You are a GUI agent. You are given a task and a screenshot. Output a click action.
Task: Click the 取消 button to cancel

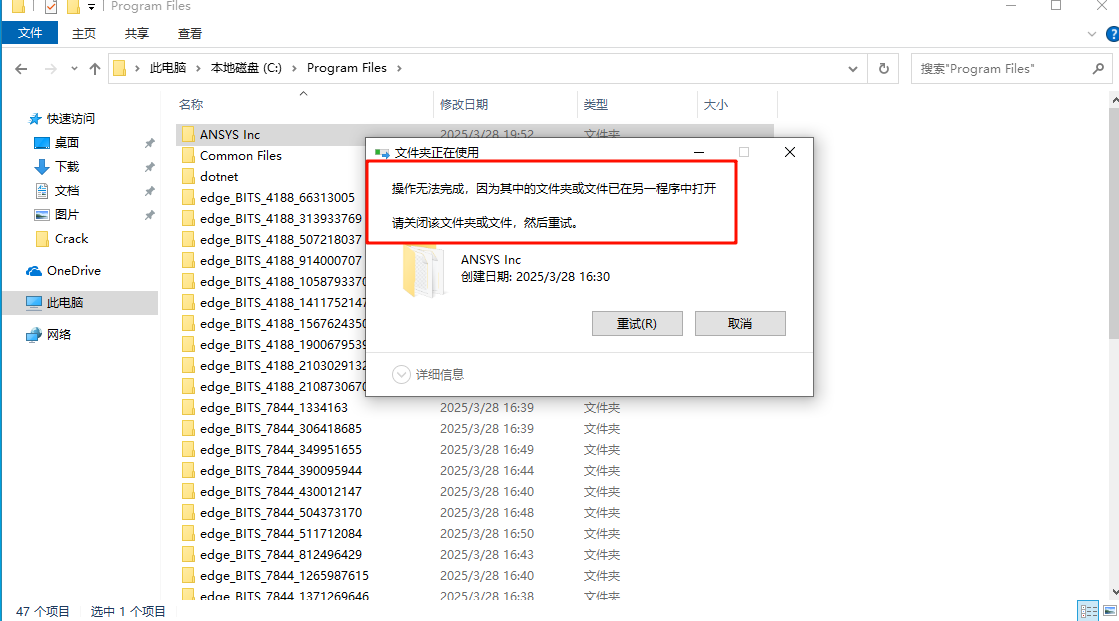(740, 323)
